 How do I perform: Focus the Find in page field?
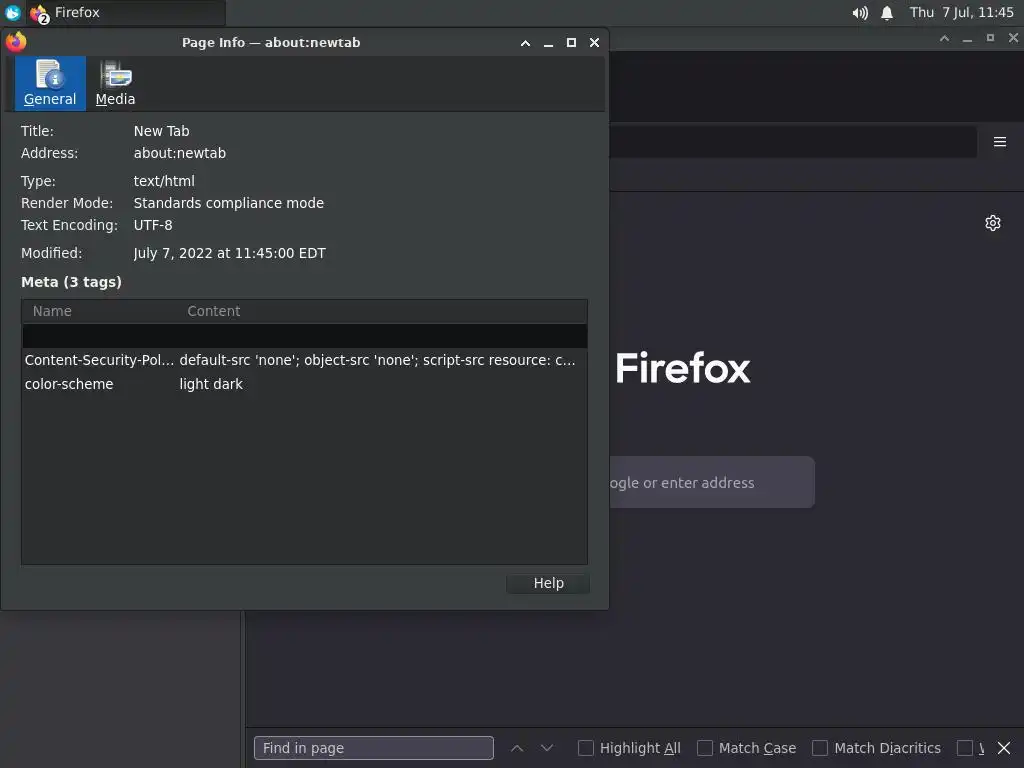374,748
